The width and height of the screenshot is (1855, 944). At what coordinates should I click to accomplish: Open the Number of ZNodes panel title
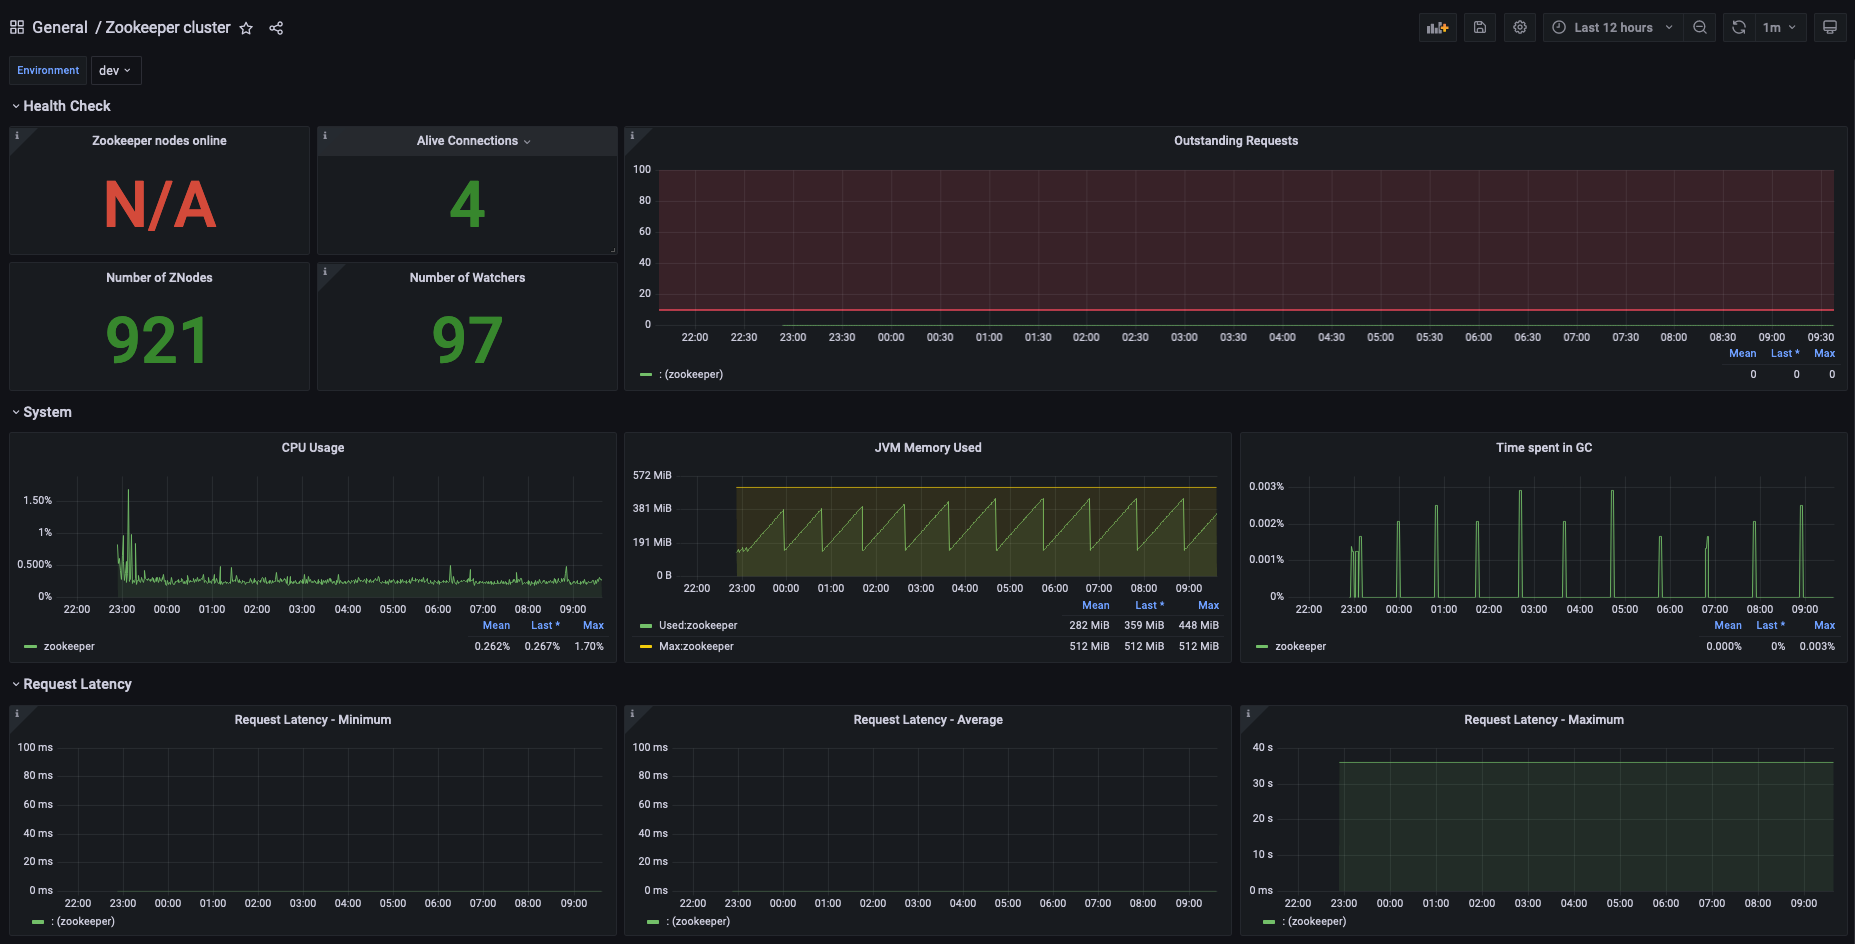(x=159, y=278)
